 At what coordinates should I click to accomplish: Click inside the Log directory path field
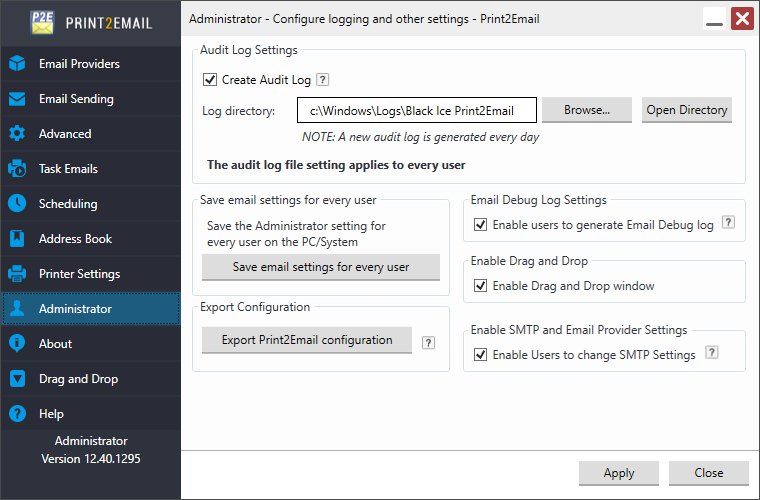pos(417,110)
